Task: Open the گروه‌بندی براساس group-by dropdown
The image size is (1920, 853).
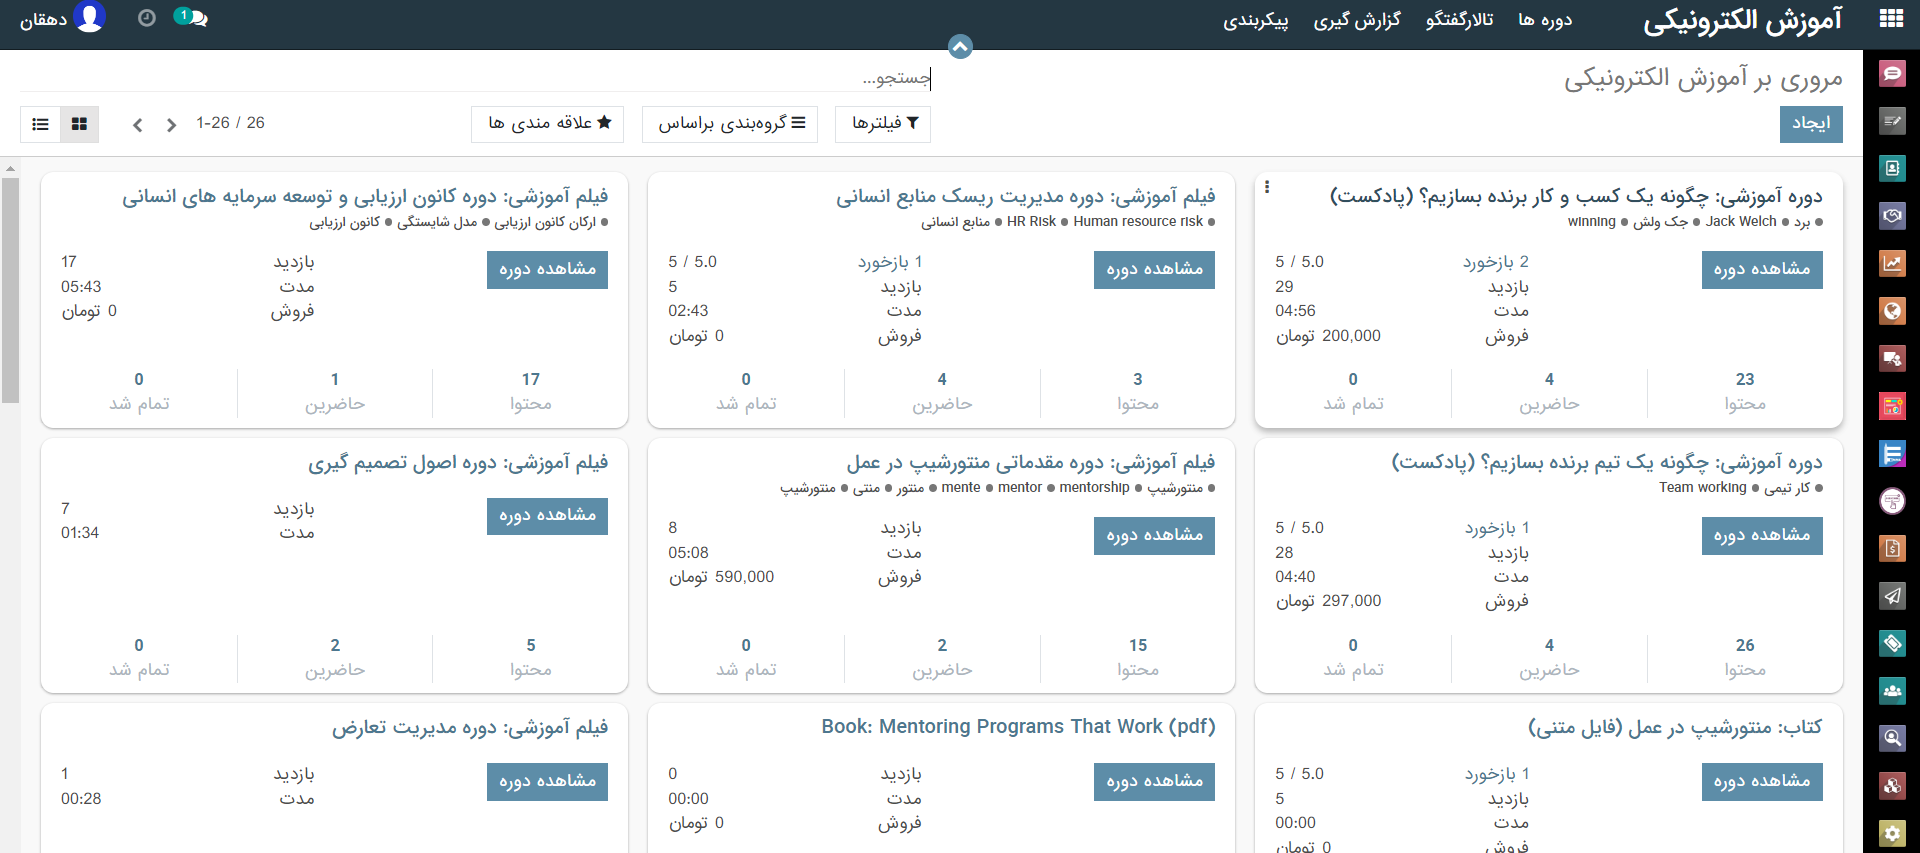Action: point(730,124)
